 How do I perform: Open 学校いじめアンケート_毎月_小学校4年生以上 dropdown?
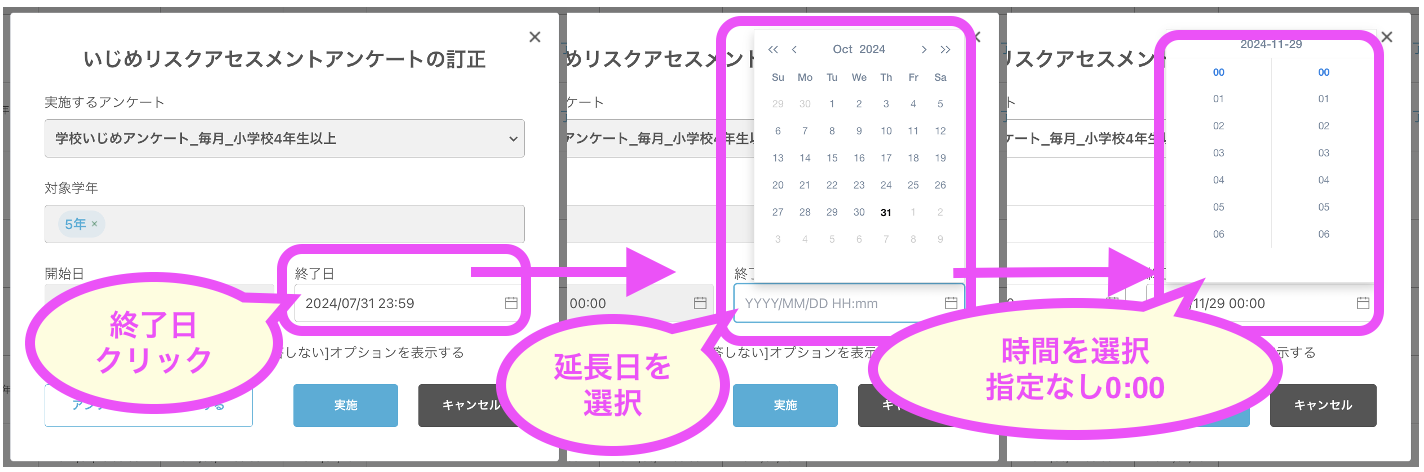(284, 138)
